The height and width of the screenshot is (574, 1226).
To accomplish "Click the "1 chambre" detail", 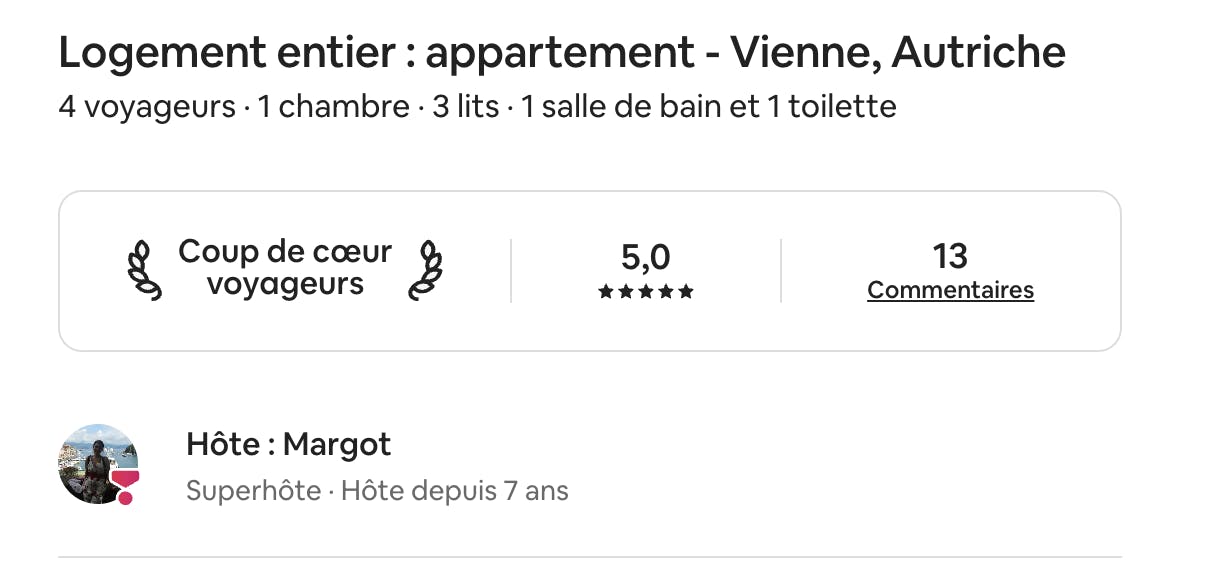I will point(333,107).
